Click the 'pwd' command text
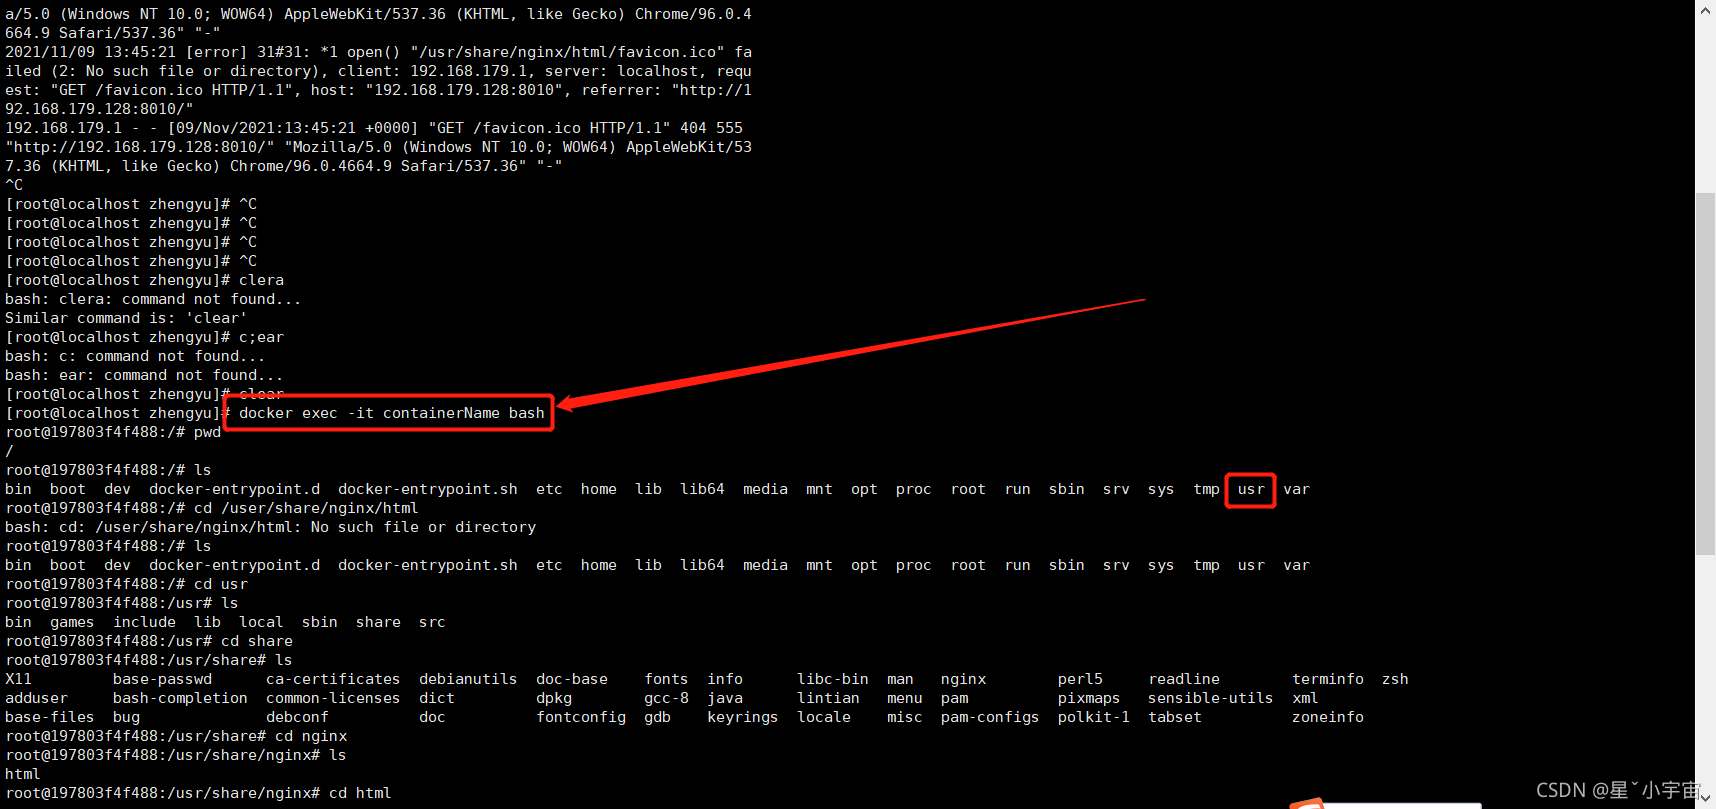The image size is (1716, 809). (207, 432)
